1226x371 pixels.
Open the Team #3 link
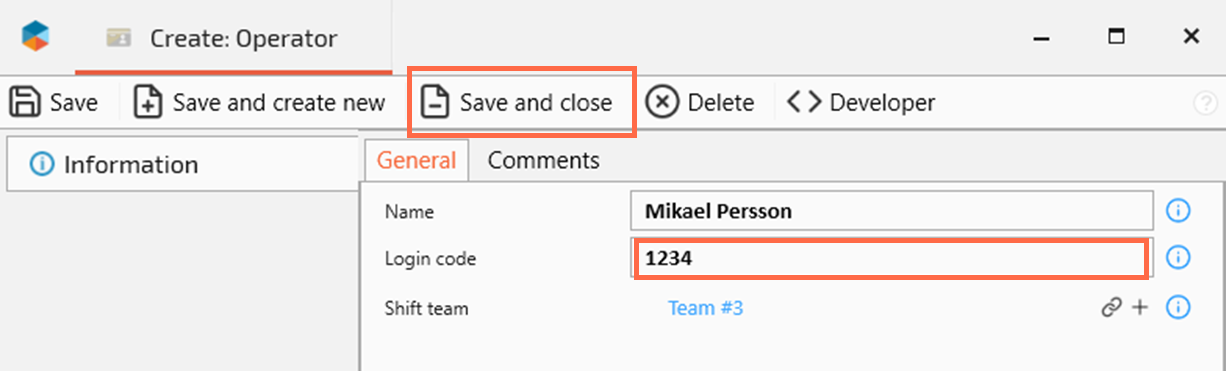click(x=705, y=308)
